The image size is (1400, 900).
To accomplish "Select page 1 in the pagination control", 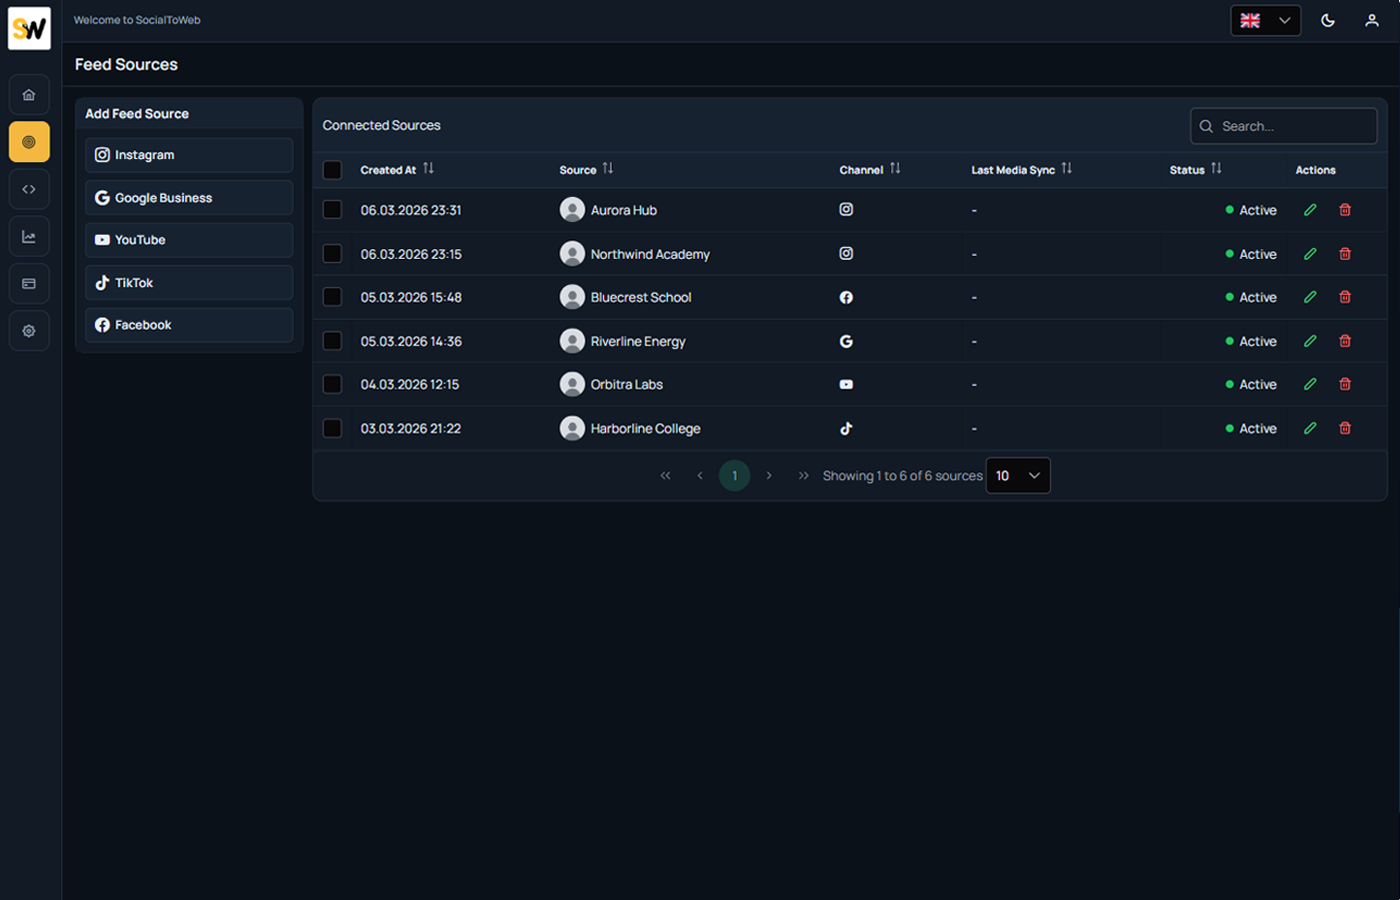I will click(x=735, y=475).
